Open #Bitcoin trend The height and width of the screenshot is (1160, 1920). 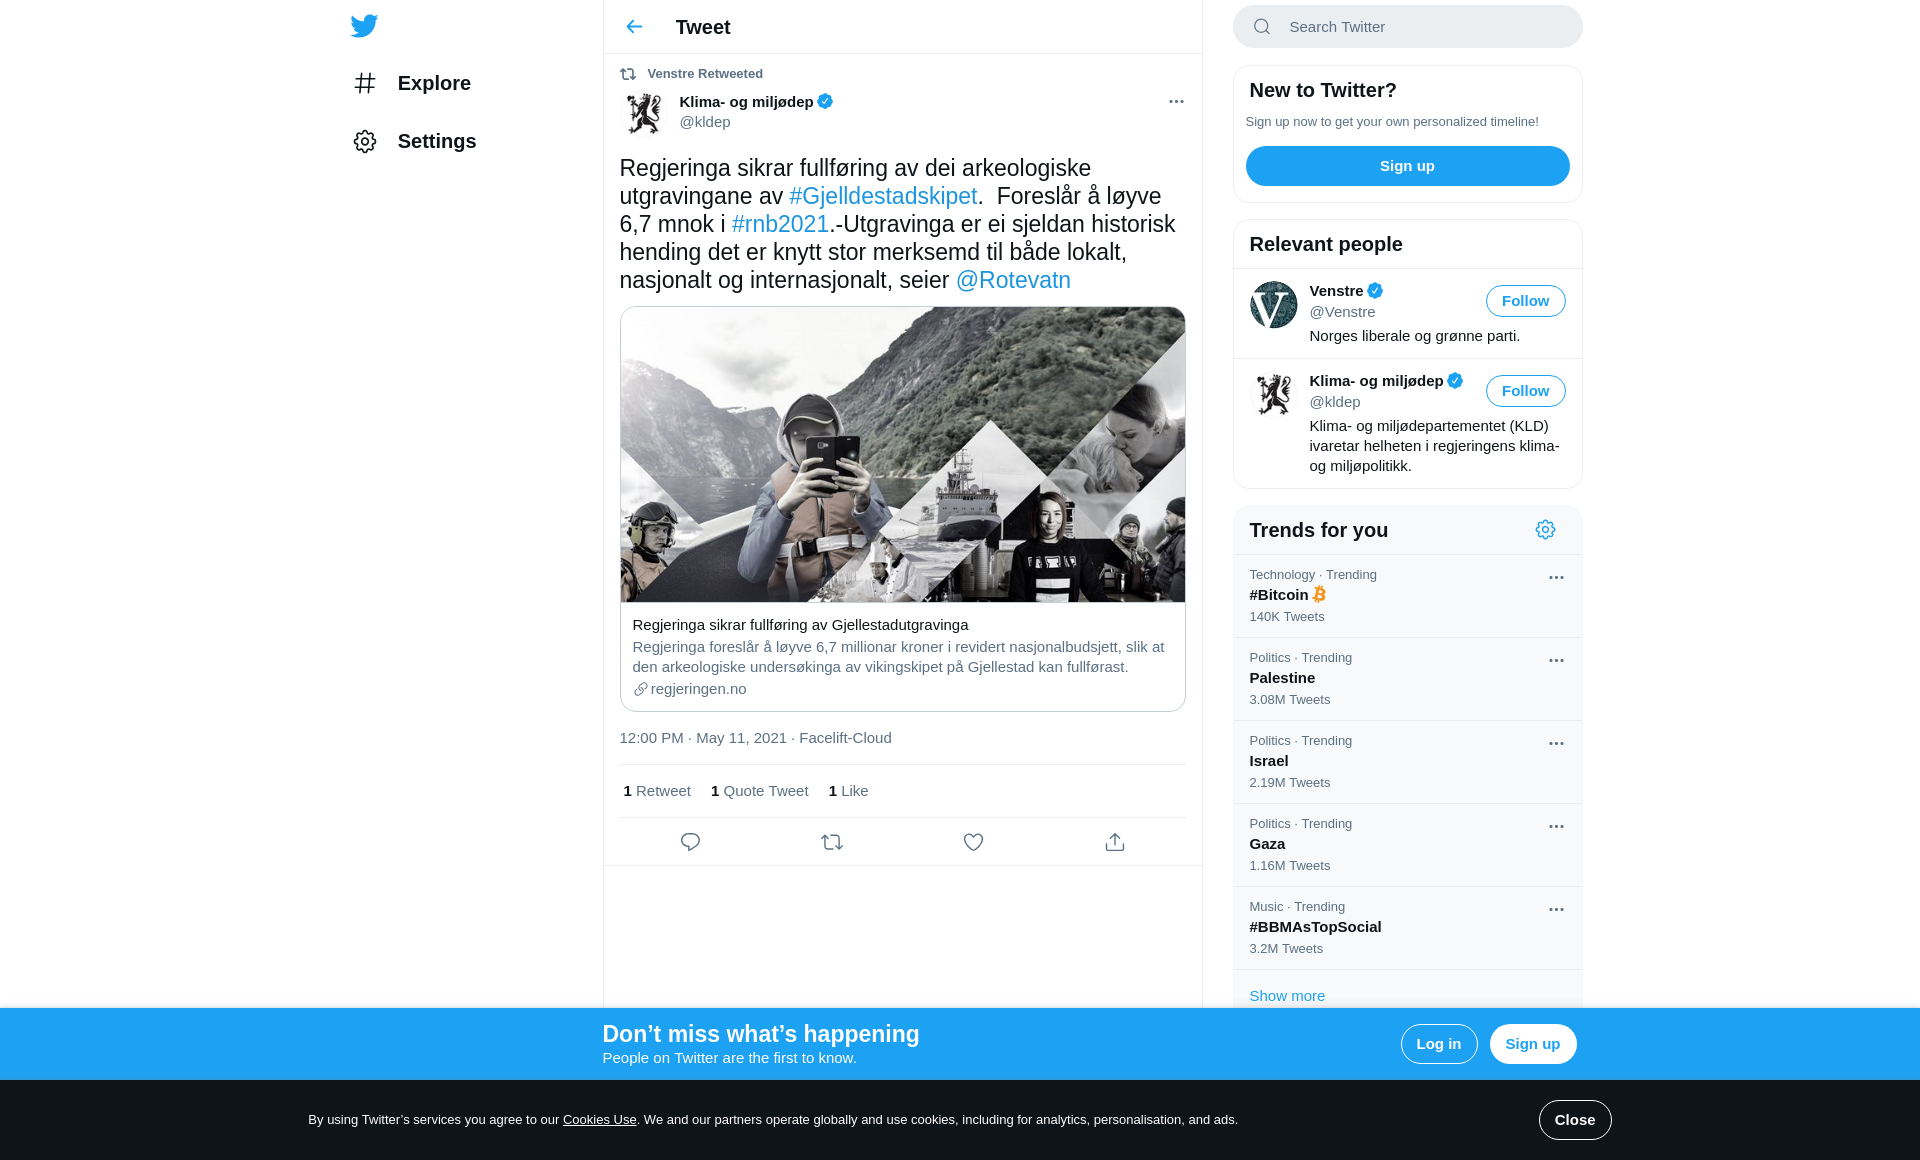coord(1407,596)
